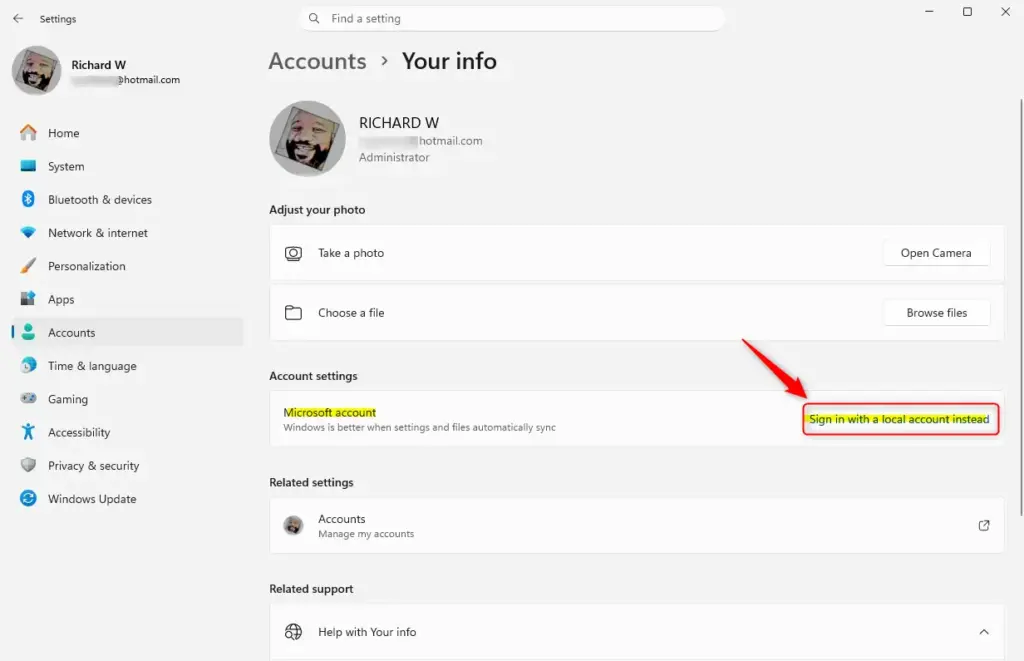The image size is (1024, 661).
Task: Click the Privacy shield icon
Action: click(28, 465)
